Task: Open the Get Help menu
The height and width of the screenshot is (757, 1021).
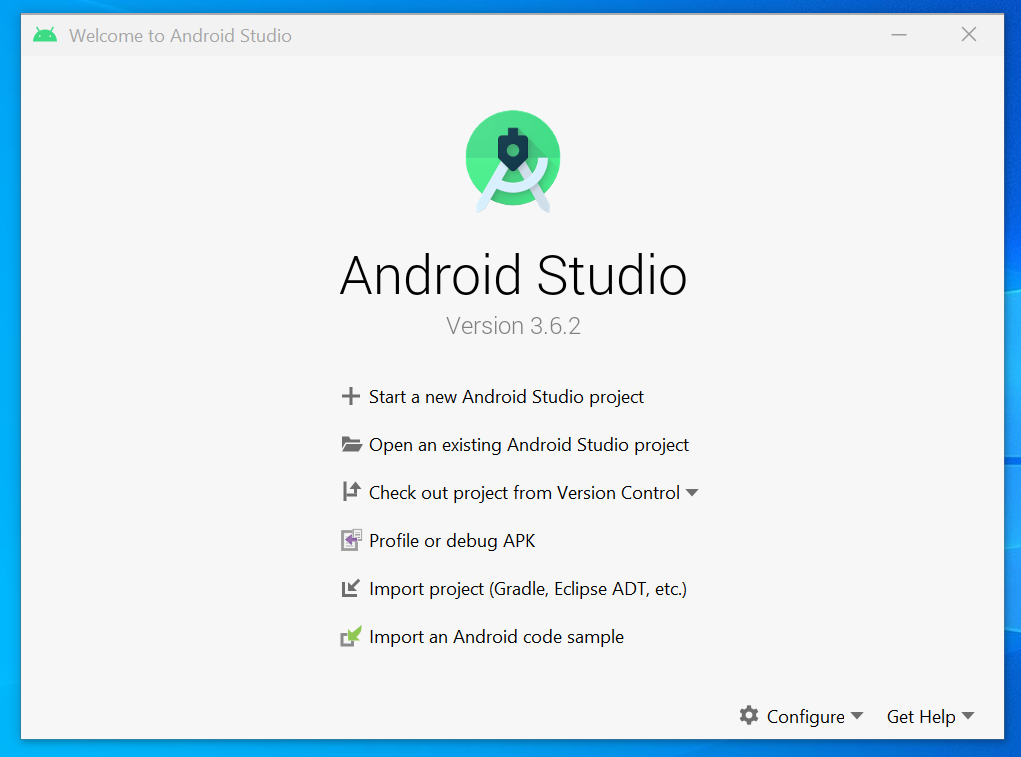Action: 921,717
